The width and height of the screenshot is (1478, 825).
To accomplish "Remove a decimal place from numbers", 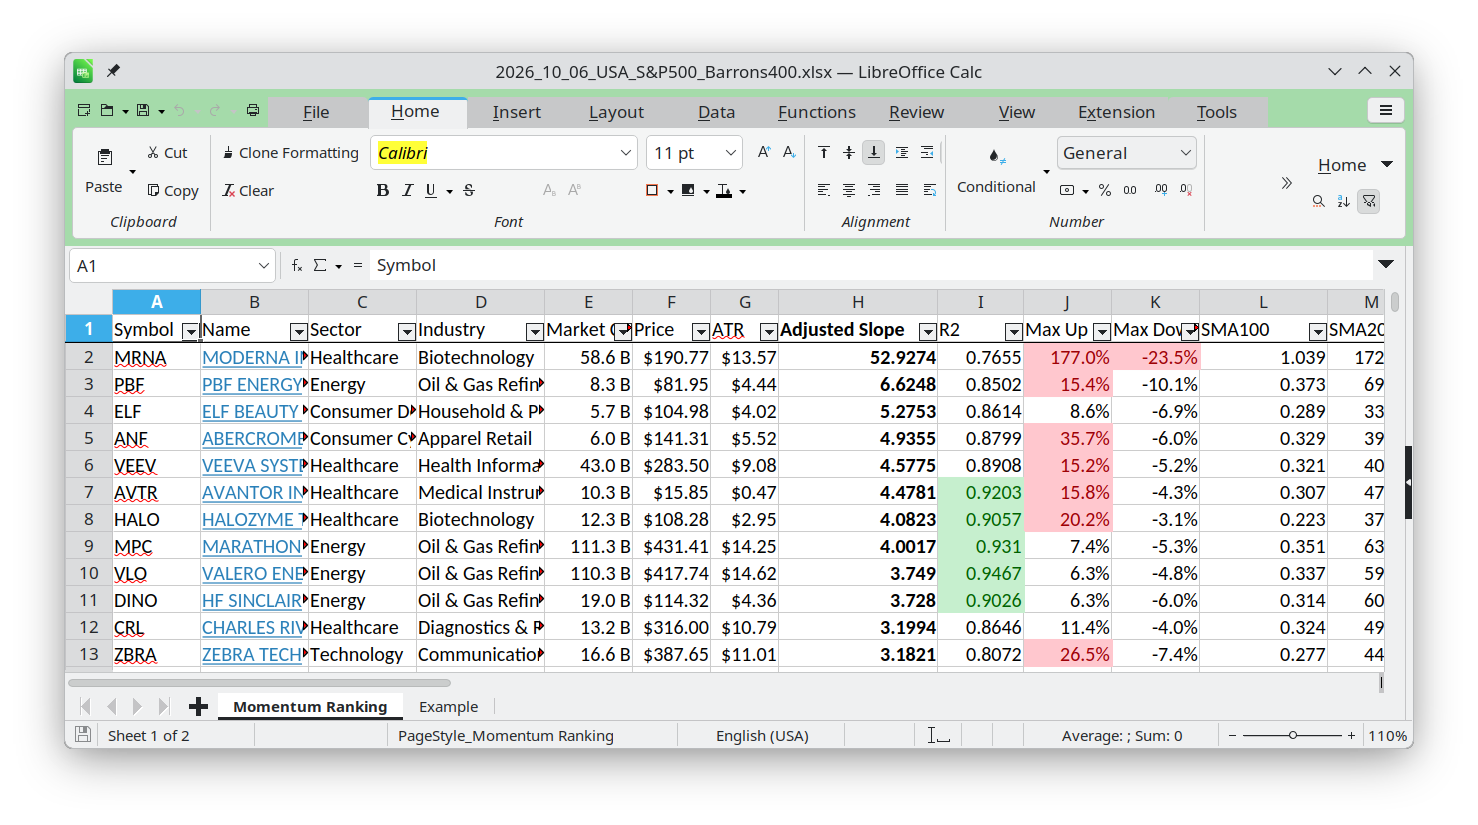I will pos(1186,190).
